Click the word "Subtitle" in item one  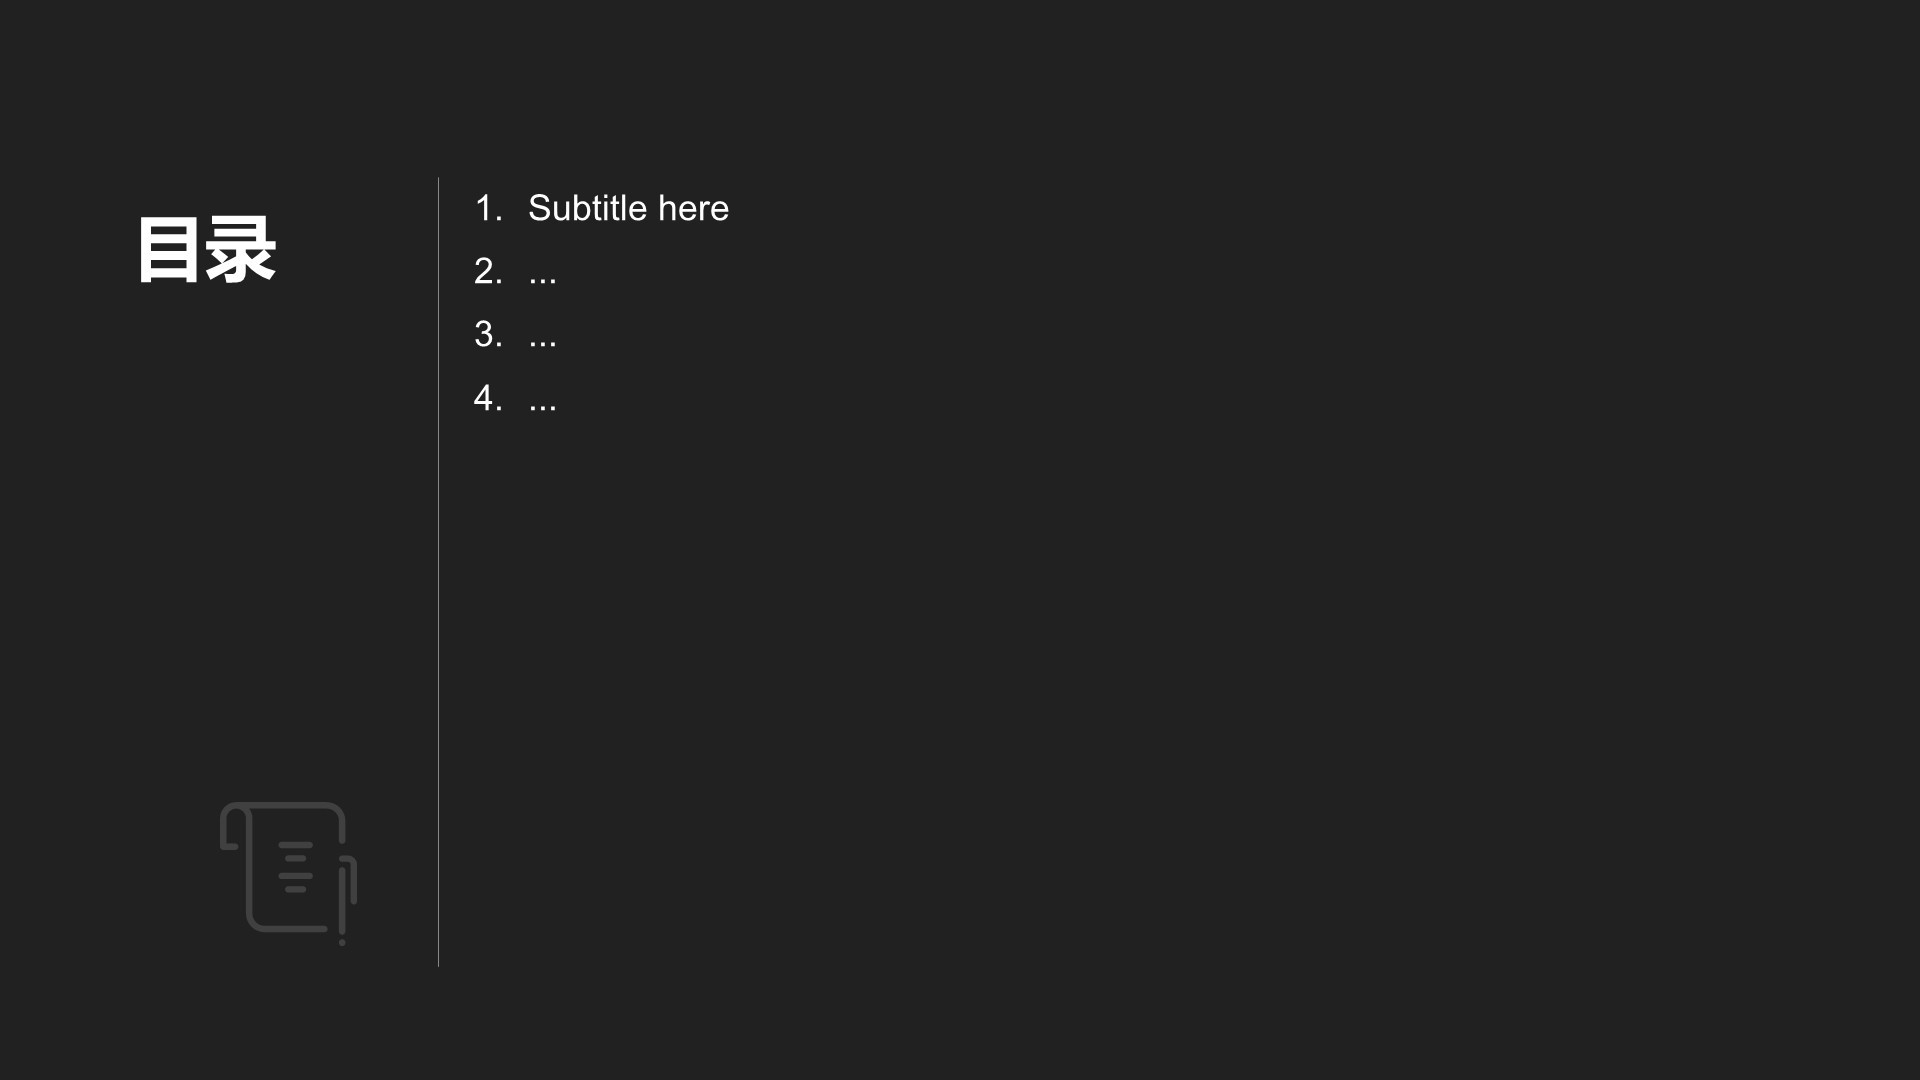587,208
